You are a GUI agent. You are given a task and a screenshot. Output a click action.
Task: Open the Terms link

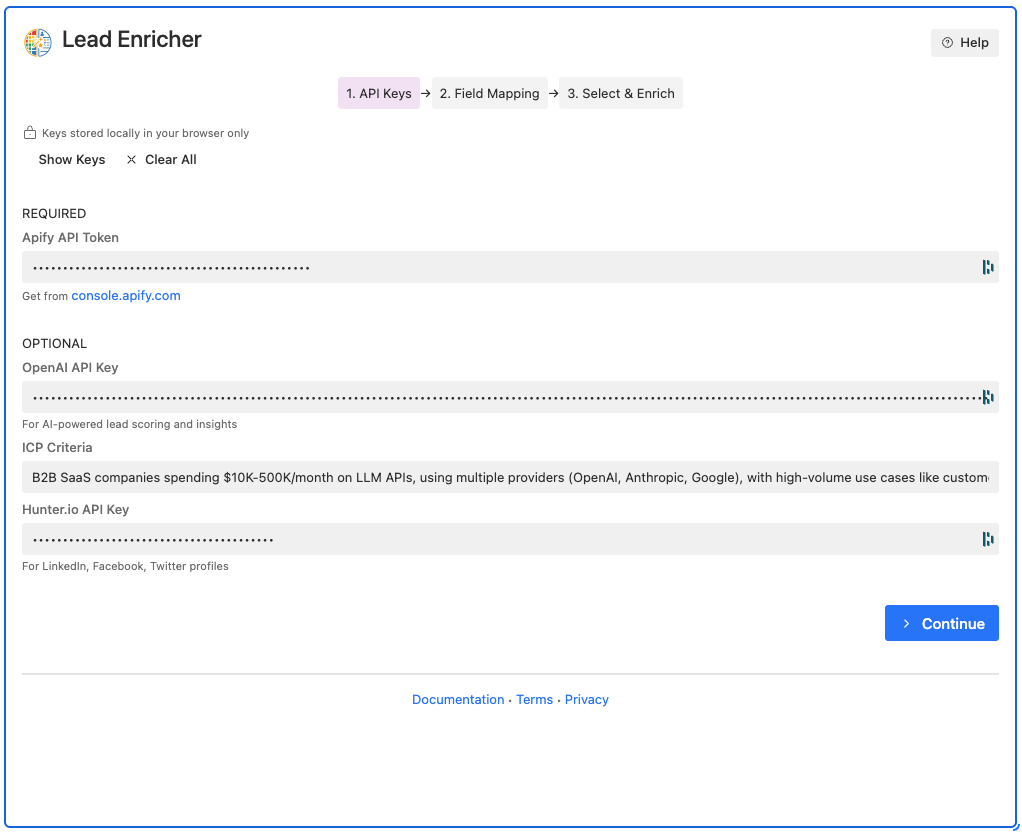tap(534, 699)
